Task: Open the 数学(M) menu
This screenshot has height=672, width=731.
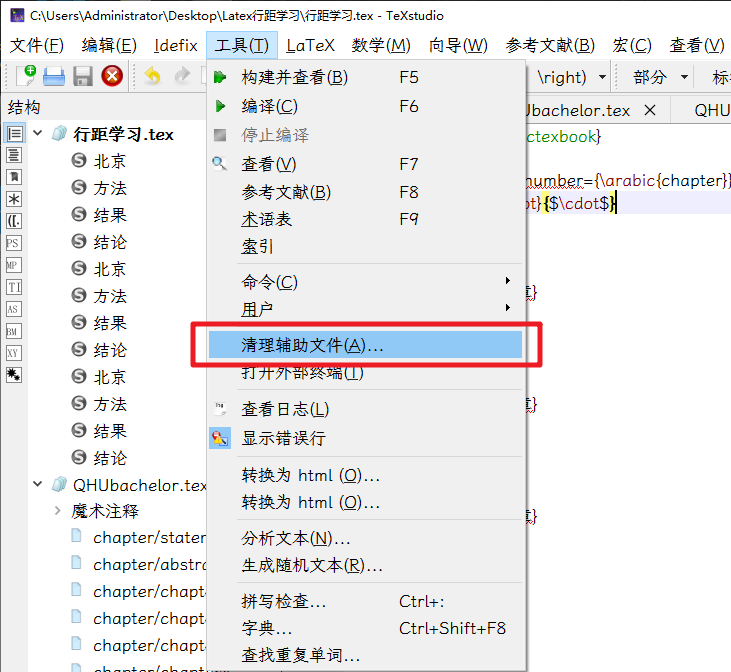Action: point(381,45)
